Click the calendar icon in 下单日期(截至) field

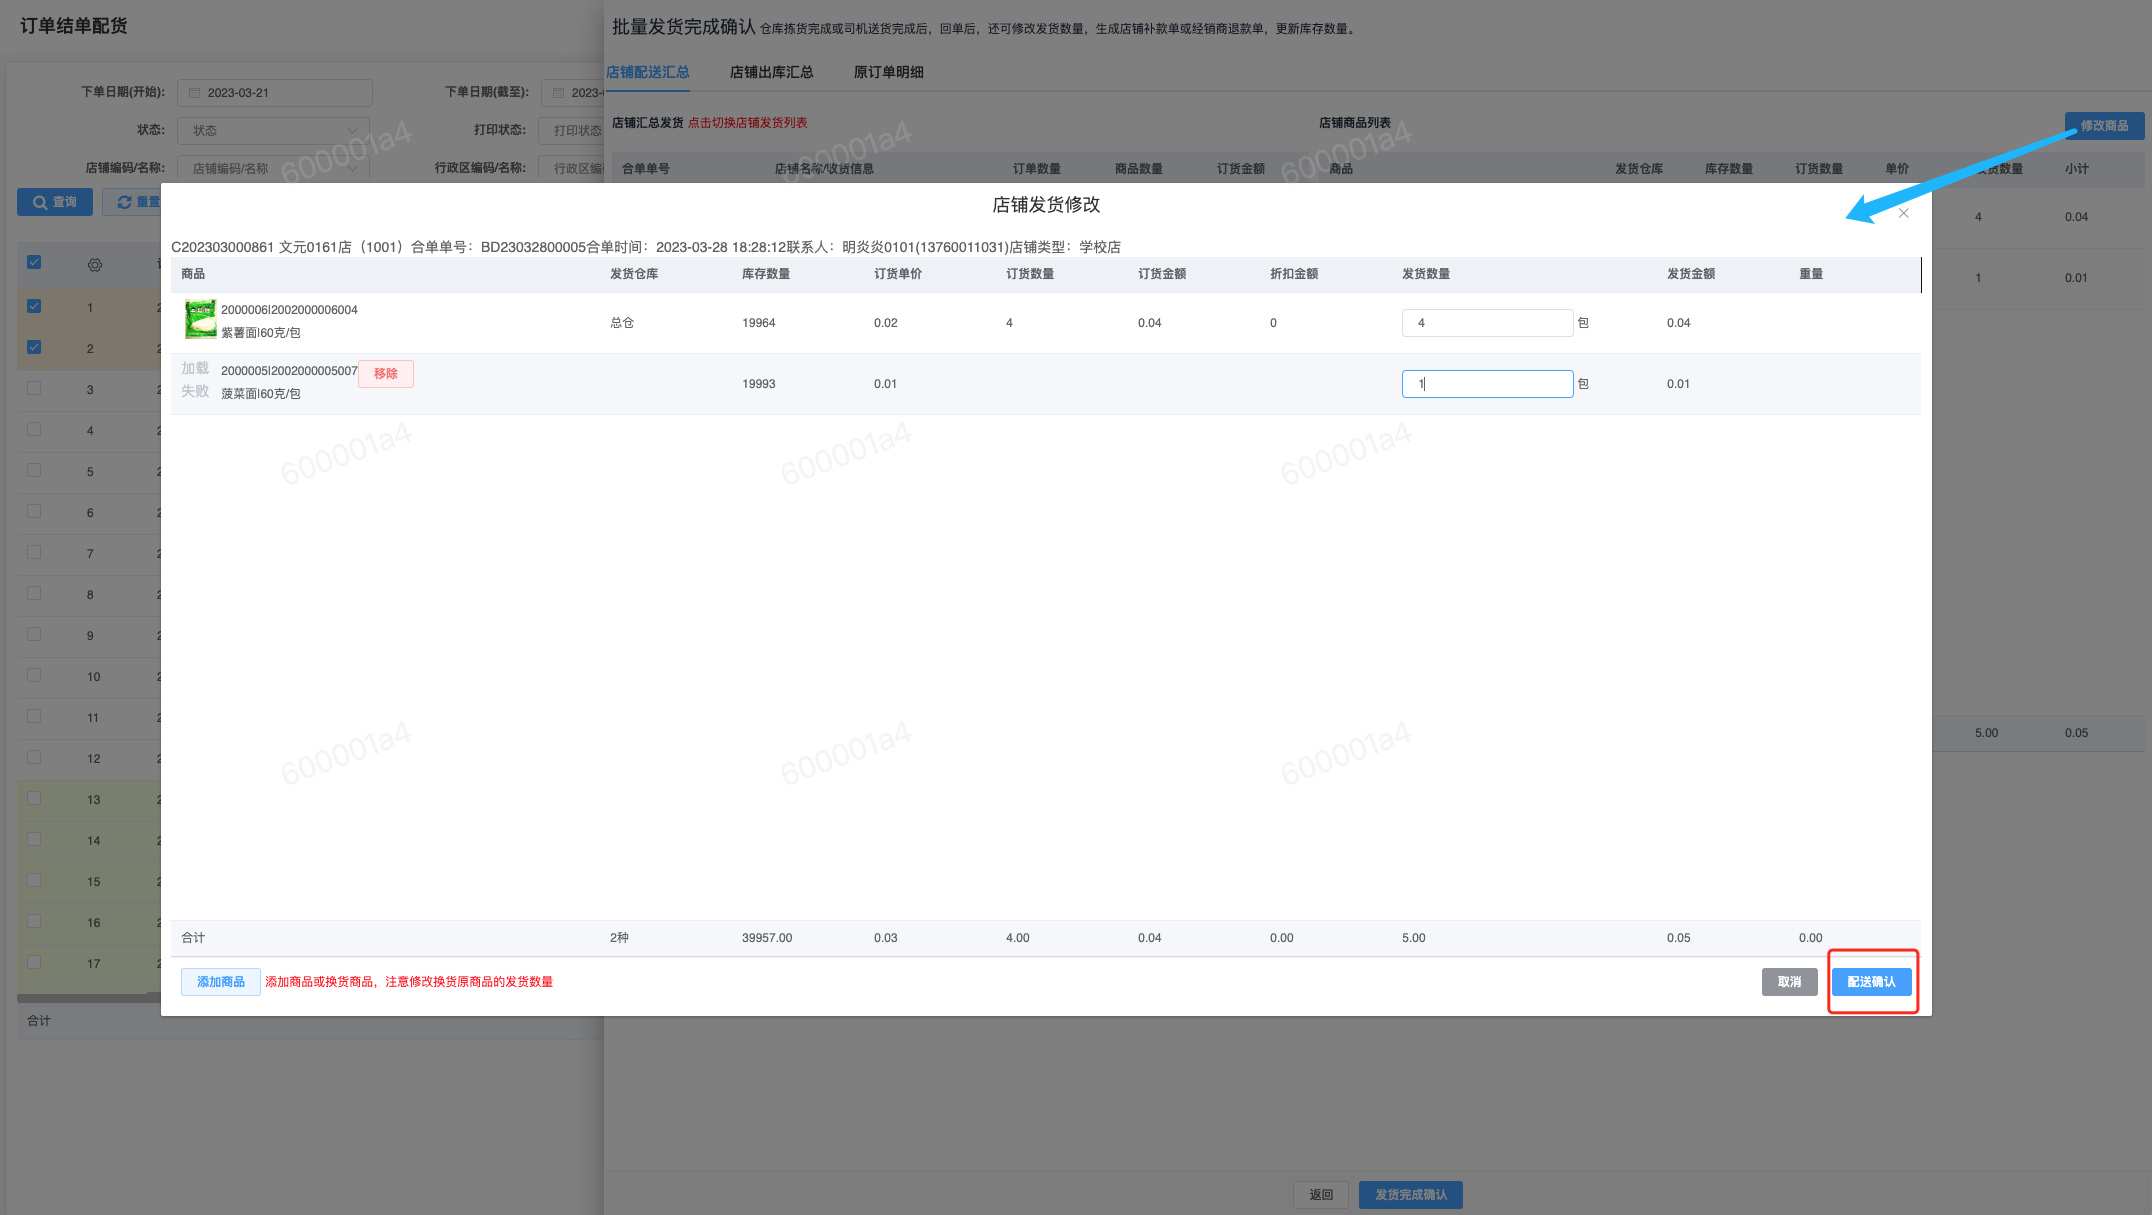559,93
